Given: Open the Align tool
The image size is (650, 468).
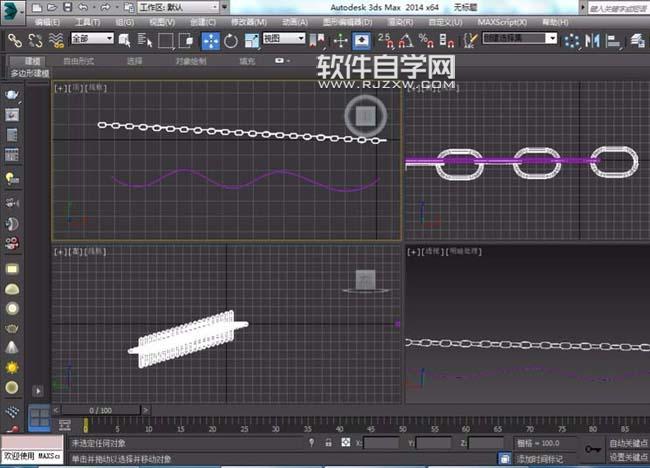Looking at the screenshot, I should click(613, 41).
